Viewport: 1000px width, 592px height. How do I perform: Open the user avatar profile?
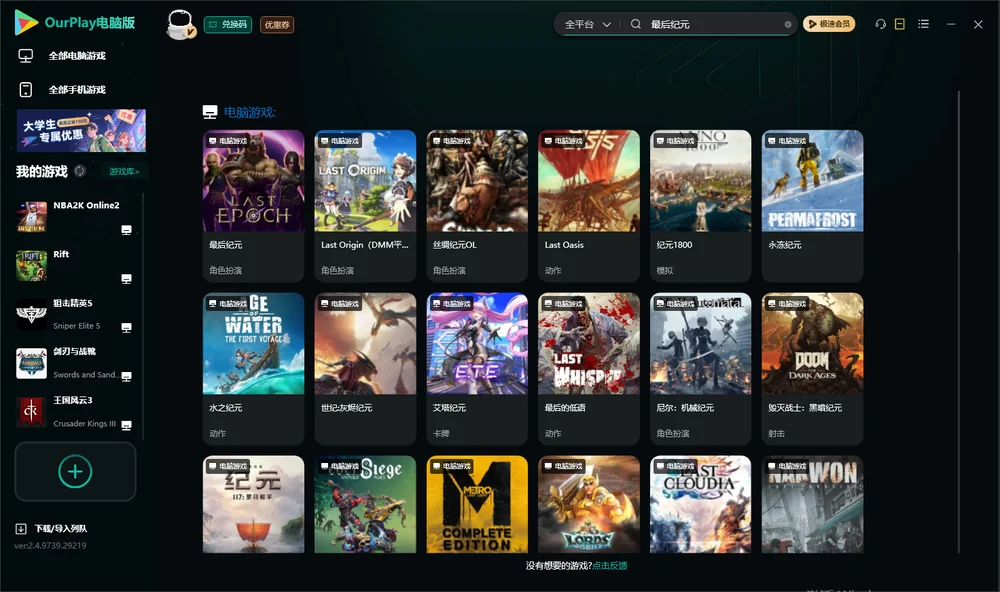click(x=180, y=25)
